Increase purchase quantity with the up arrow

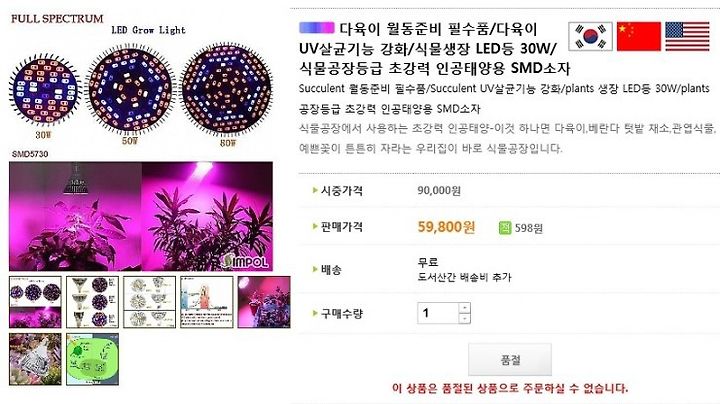point(465,308)
